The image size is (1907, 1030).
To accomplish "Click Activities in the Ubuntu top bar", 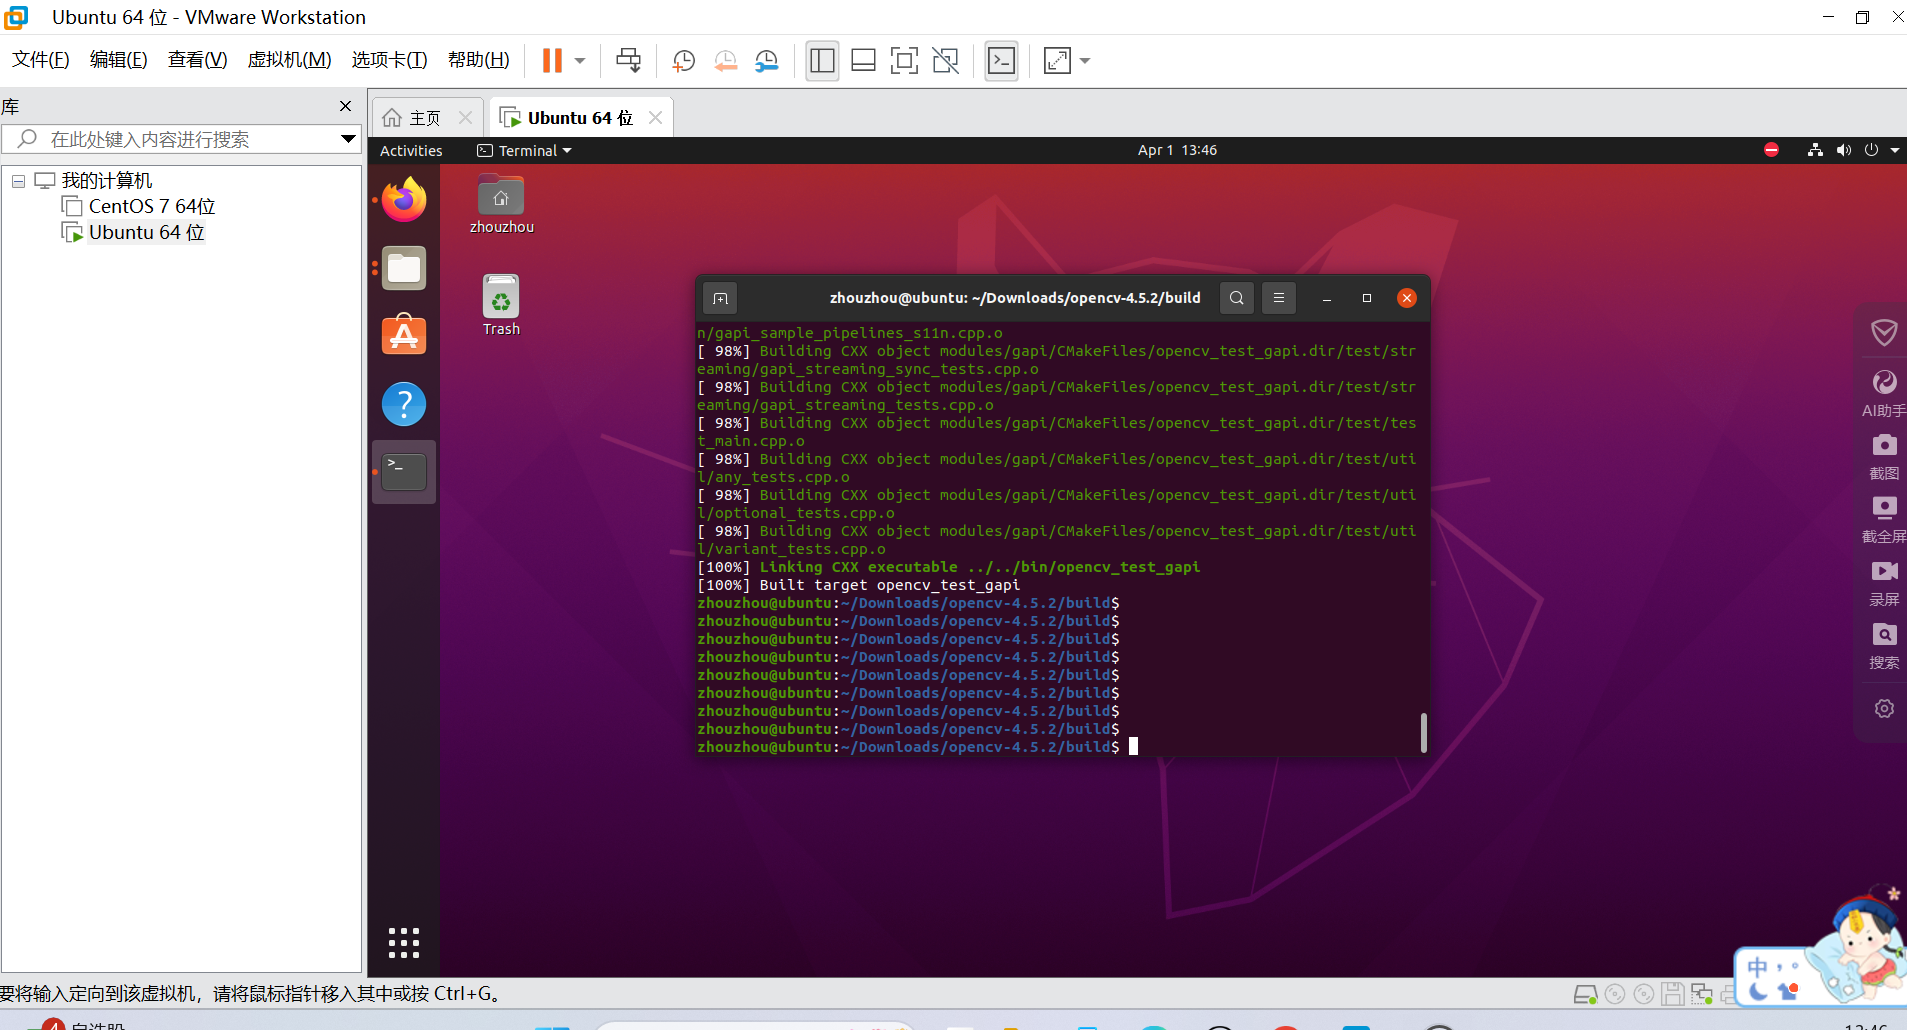I will pos(410,150).
